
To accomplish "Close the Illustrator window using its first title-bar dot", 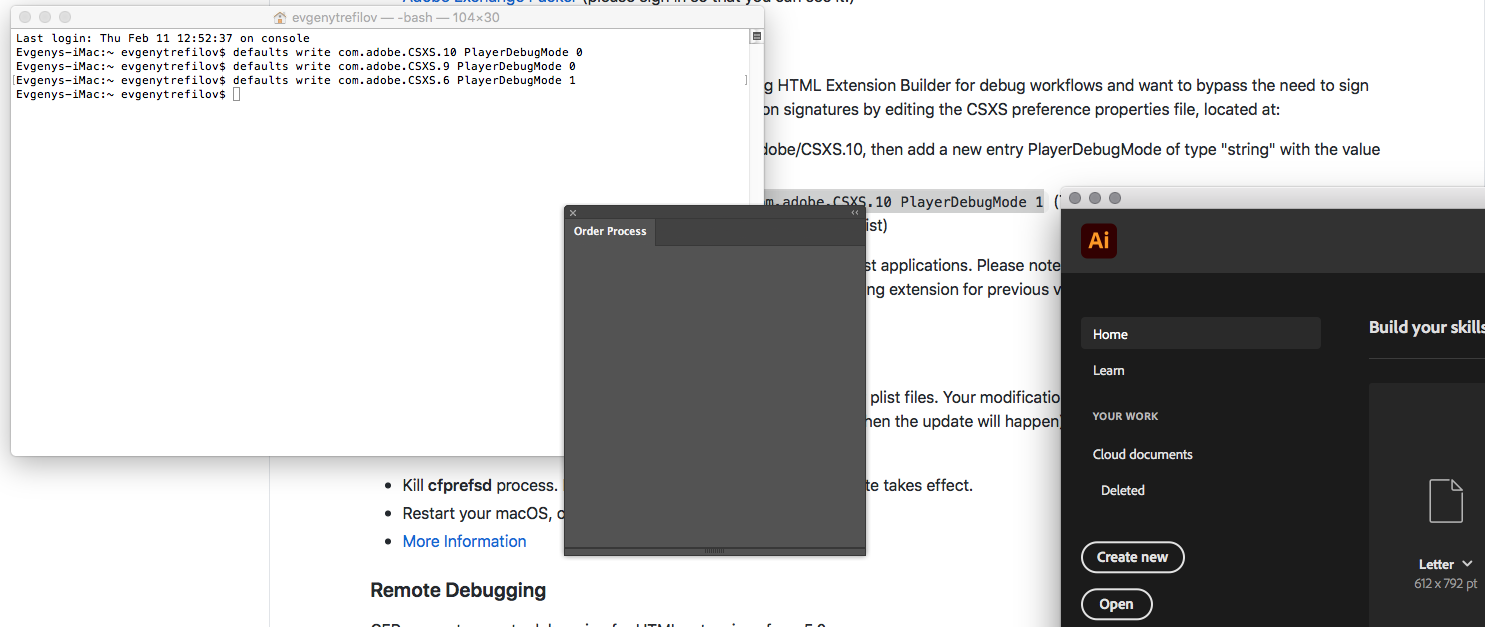I will point(1076,198).
